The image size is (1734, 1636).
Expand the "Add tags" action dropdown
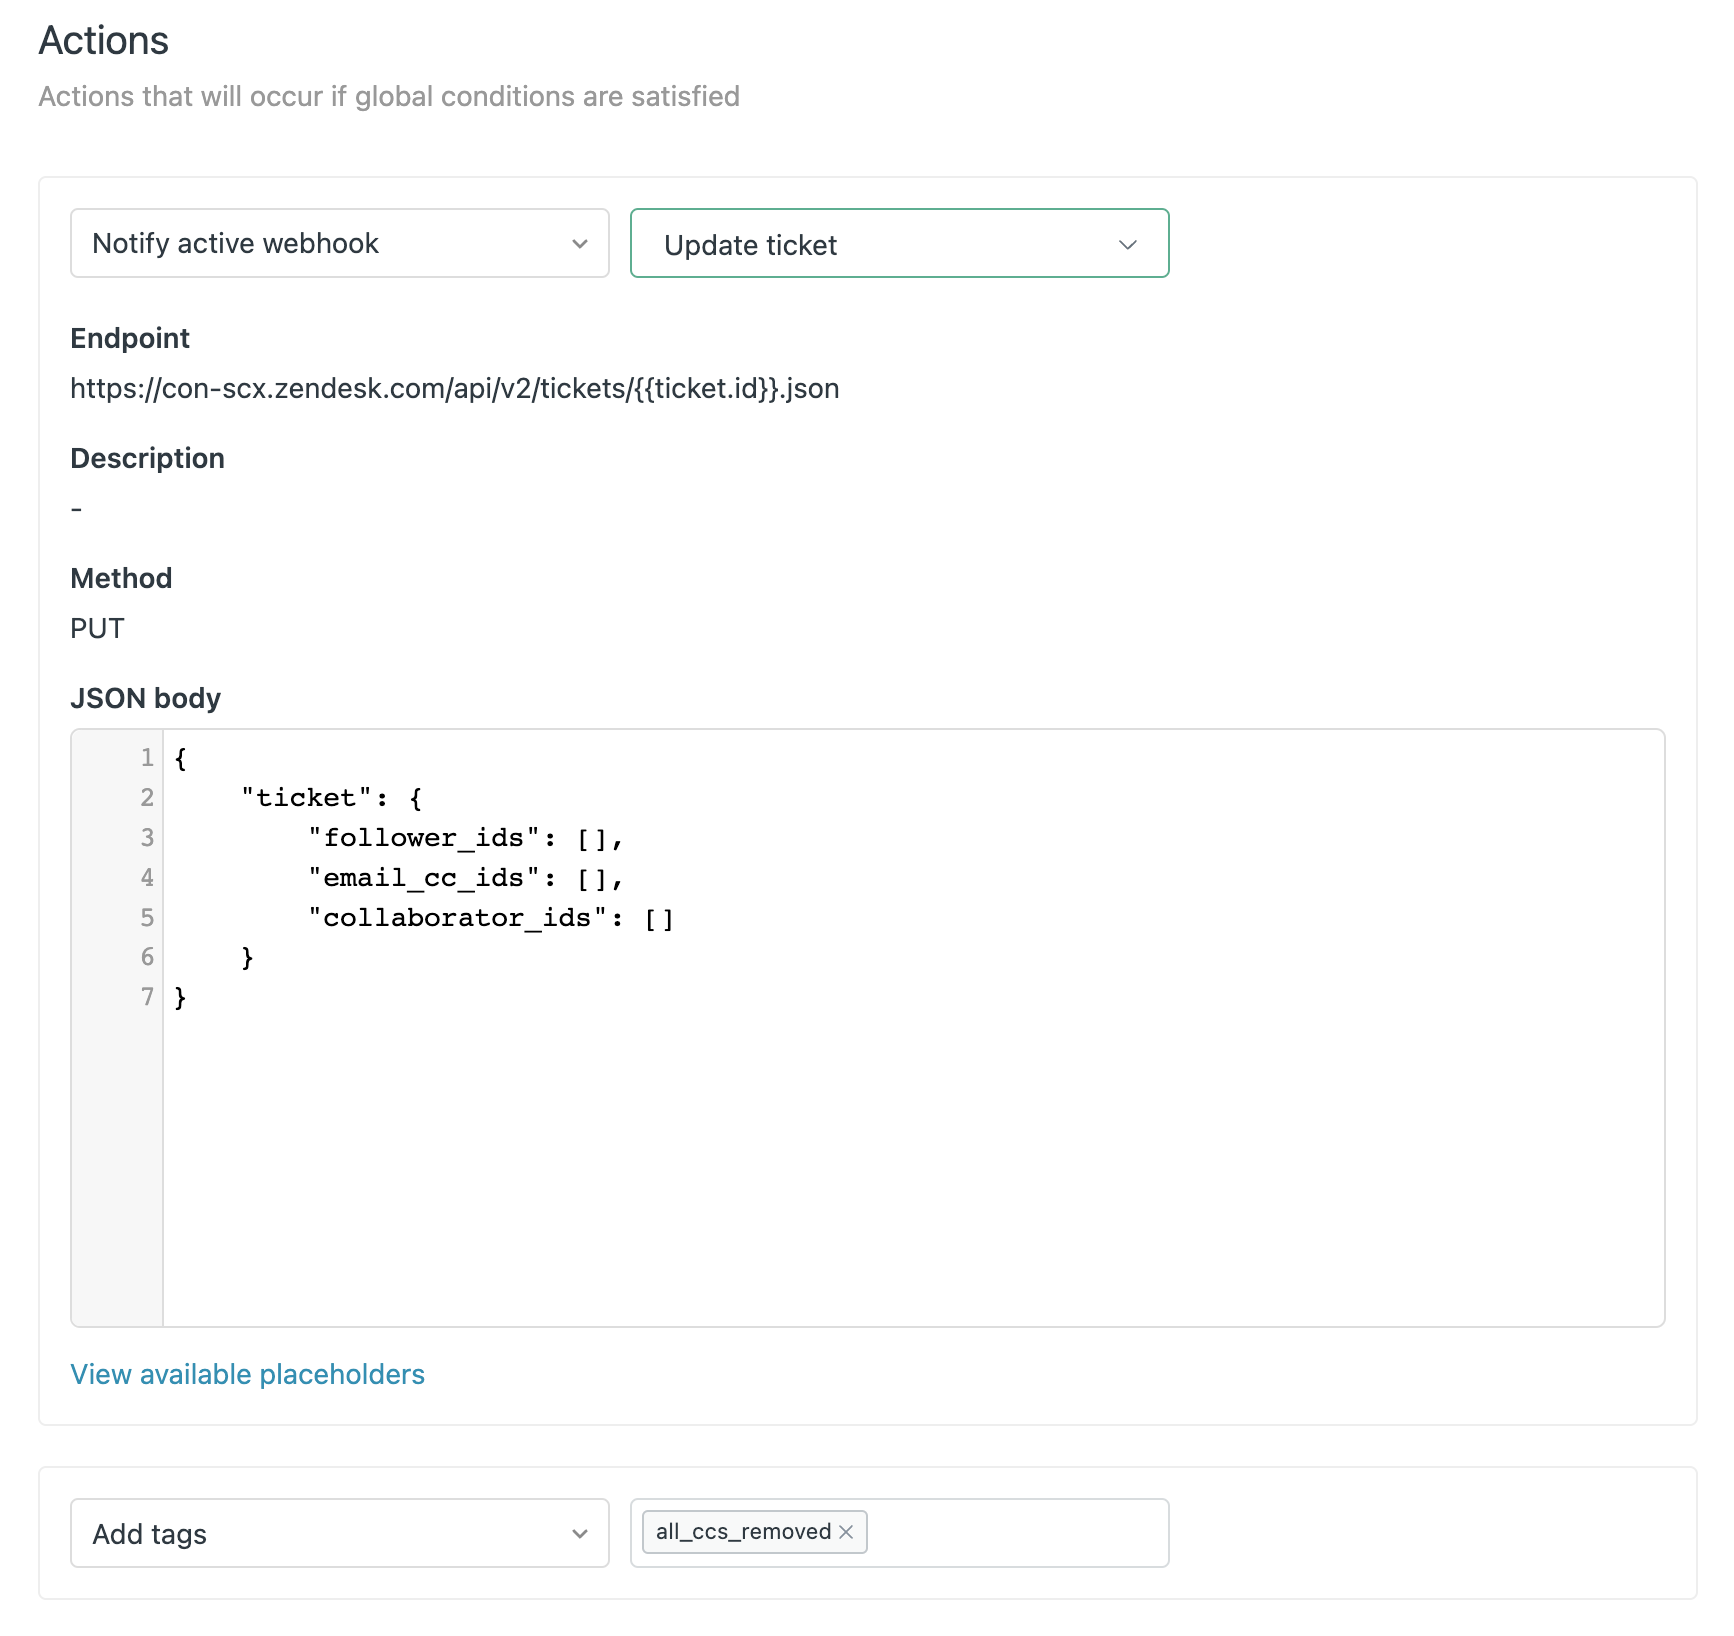coord(339,1533)
